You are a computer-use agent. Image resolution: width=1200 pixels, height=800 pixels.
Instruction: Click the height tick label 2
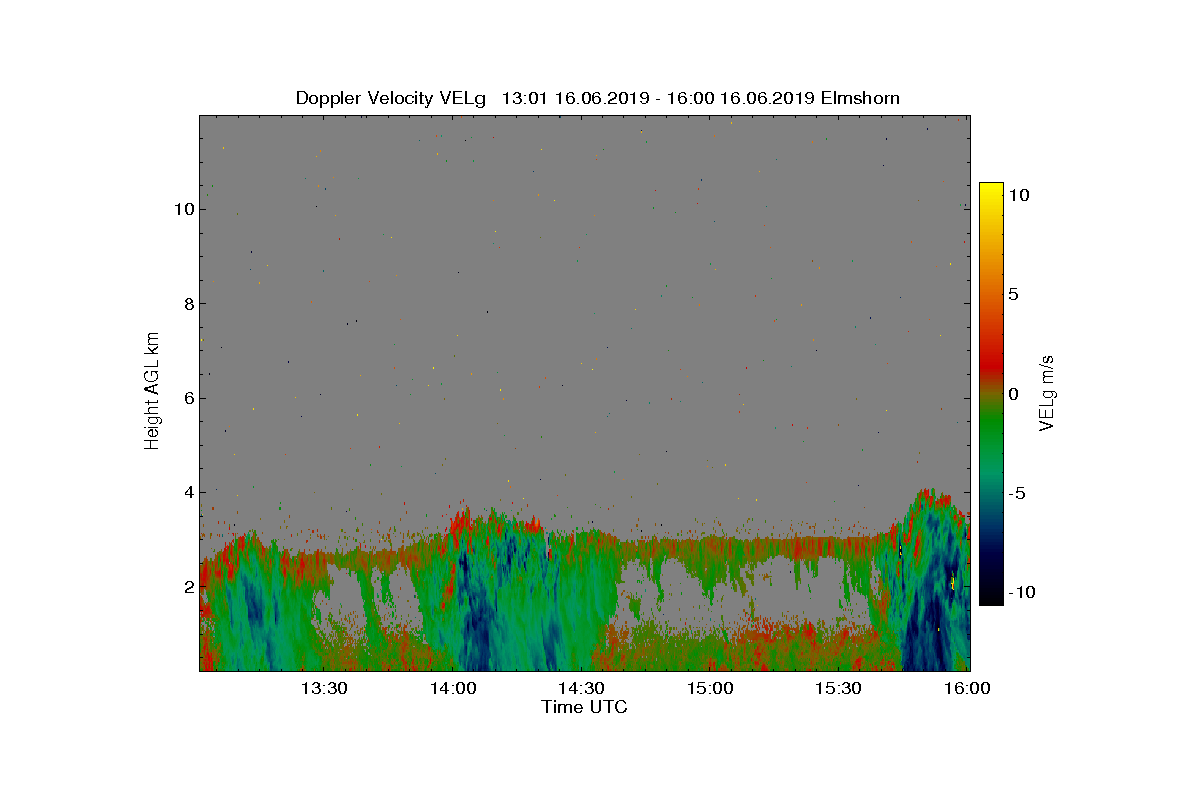tap(187, 586)
